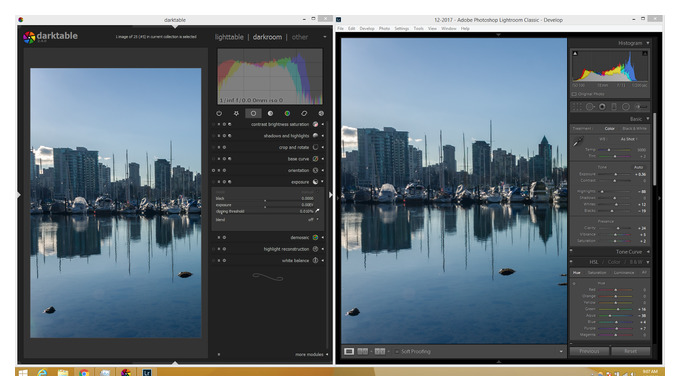680x391 pixels.
Task: Click the Lightroom Temp slider handle
Action: click(x=609, y=150)
